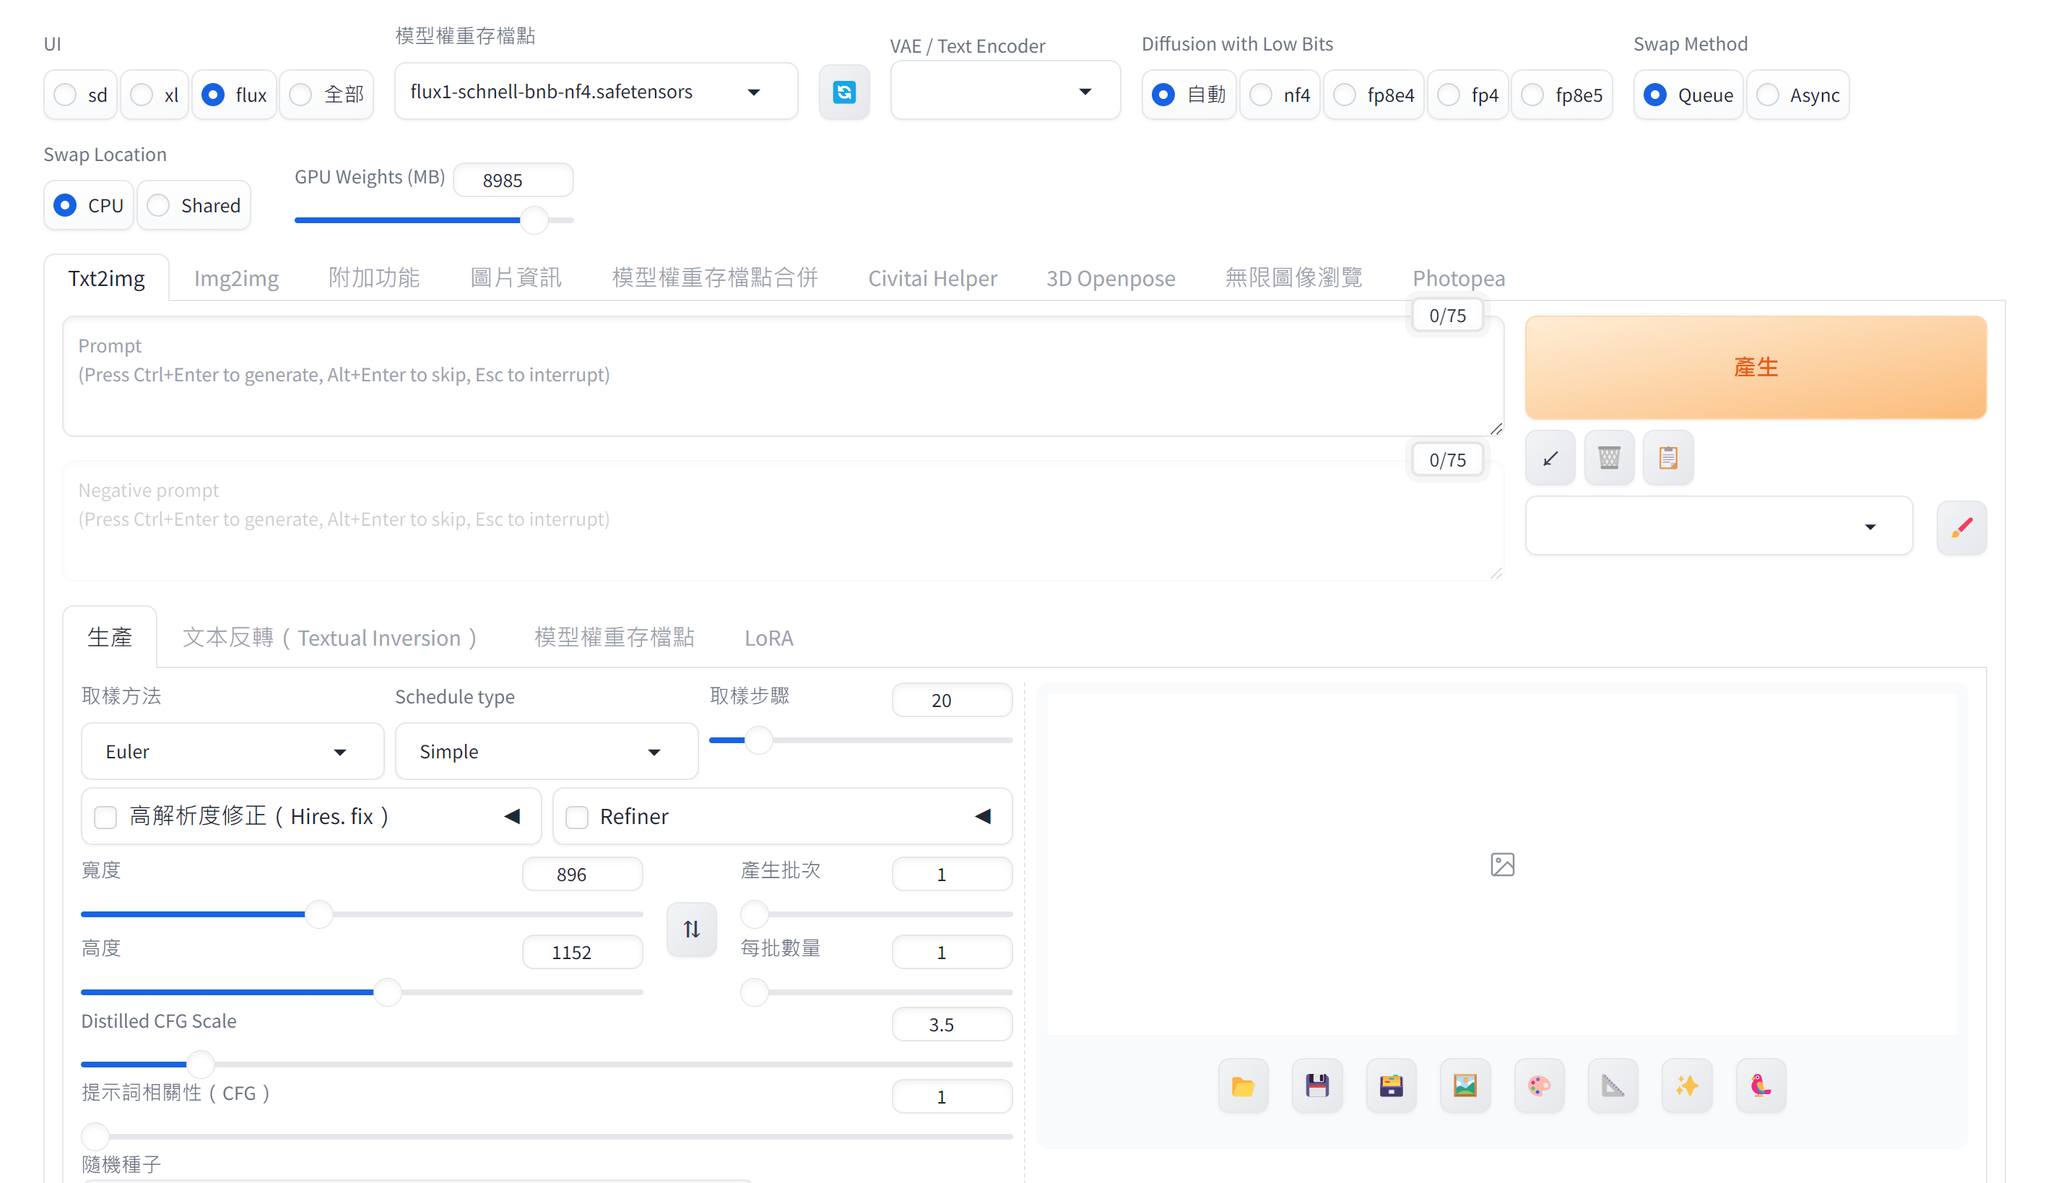Select the 全部 UI radio option
The image size is (2048, 1183).
coord(327,95)
